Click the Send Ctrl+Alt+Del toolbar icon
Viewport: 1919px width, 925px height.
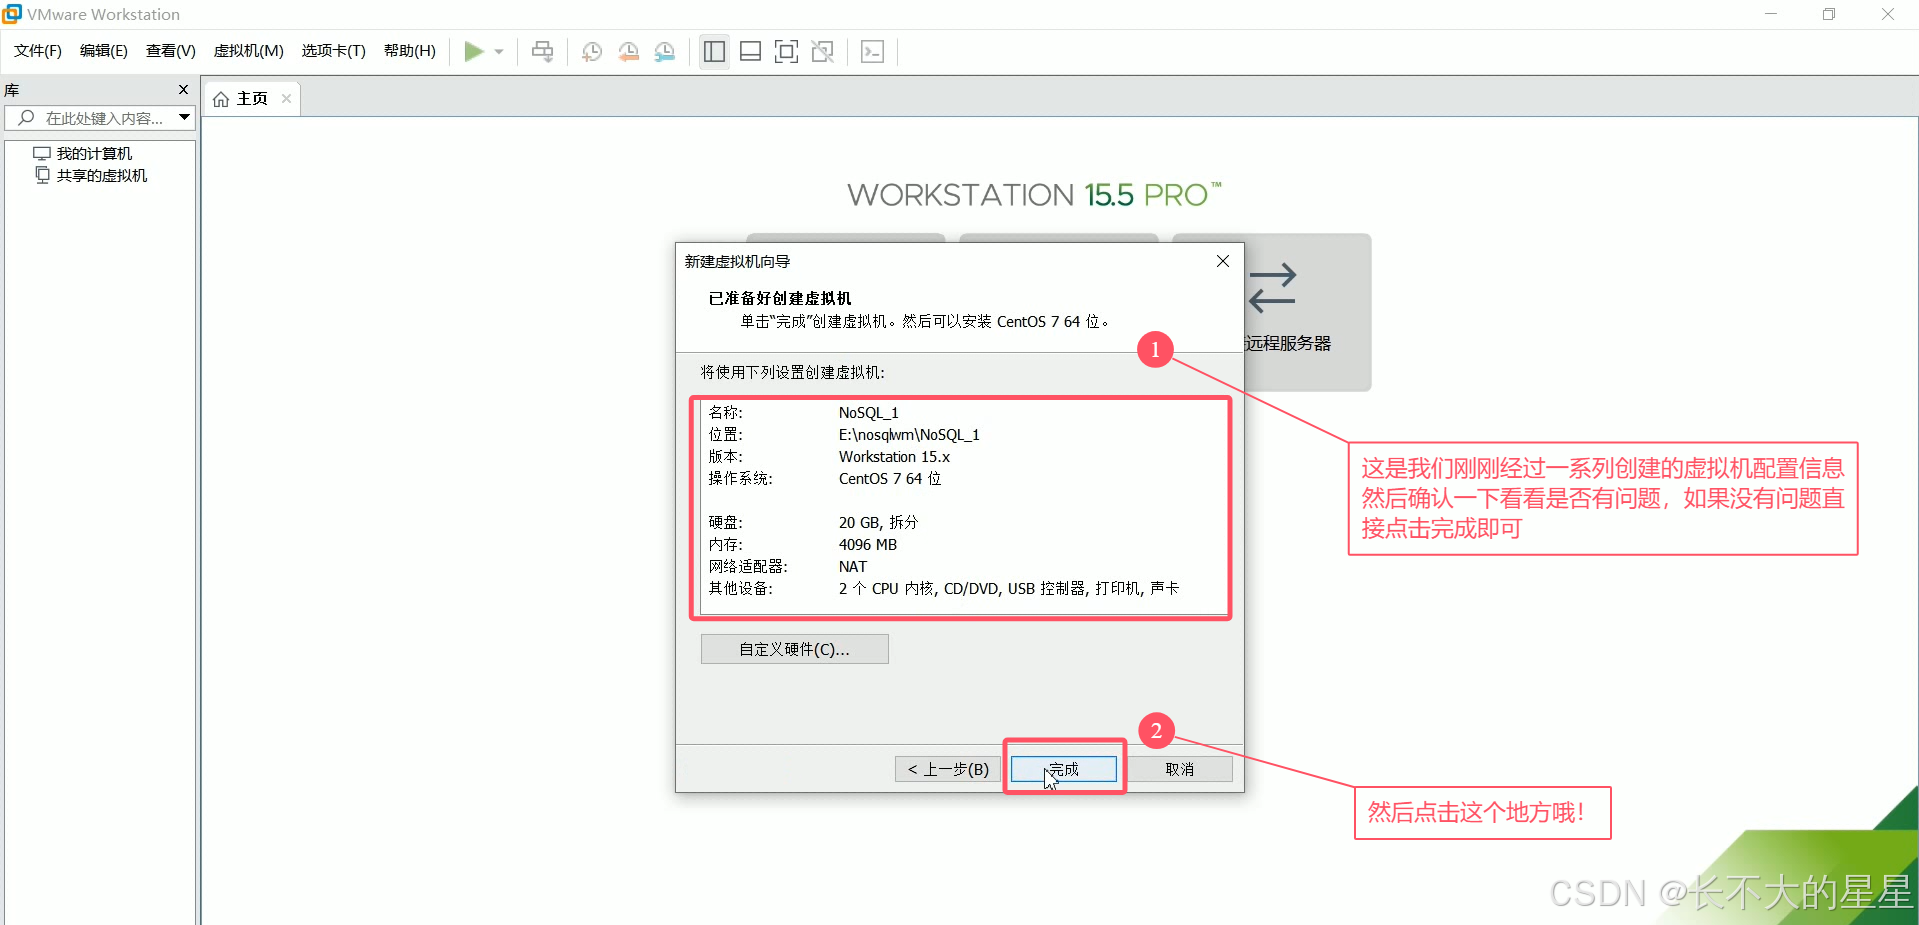pyautogui.click(x=542, y=51)
